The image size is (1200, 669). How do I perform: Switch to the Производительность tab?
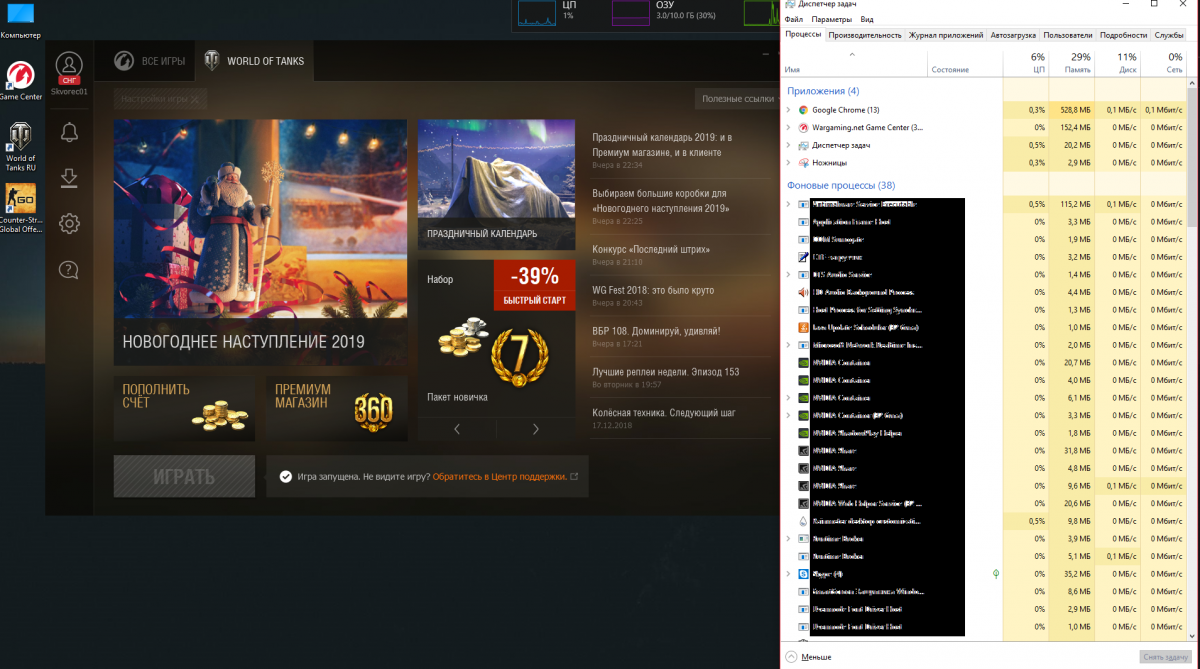point(865,35)
